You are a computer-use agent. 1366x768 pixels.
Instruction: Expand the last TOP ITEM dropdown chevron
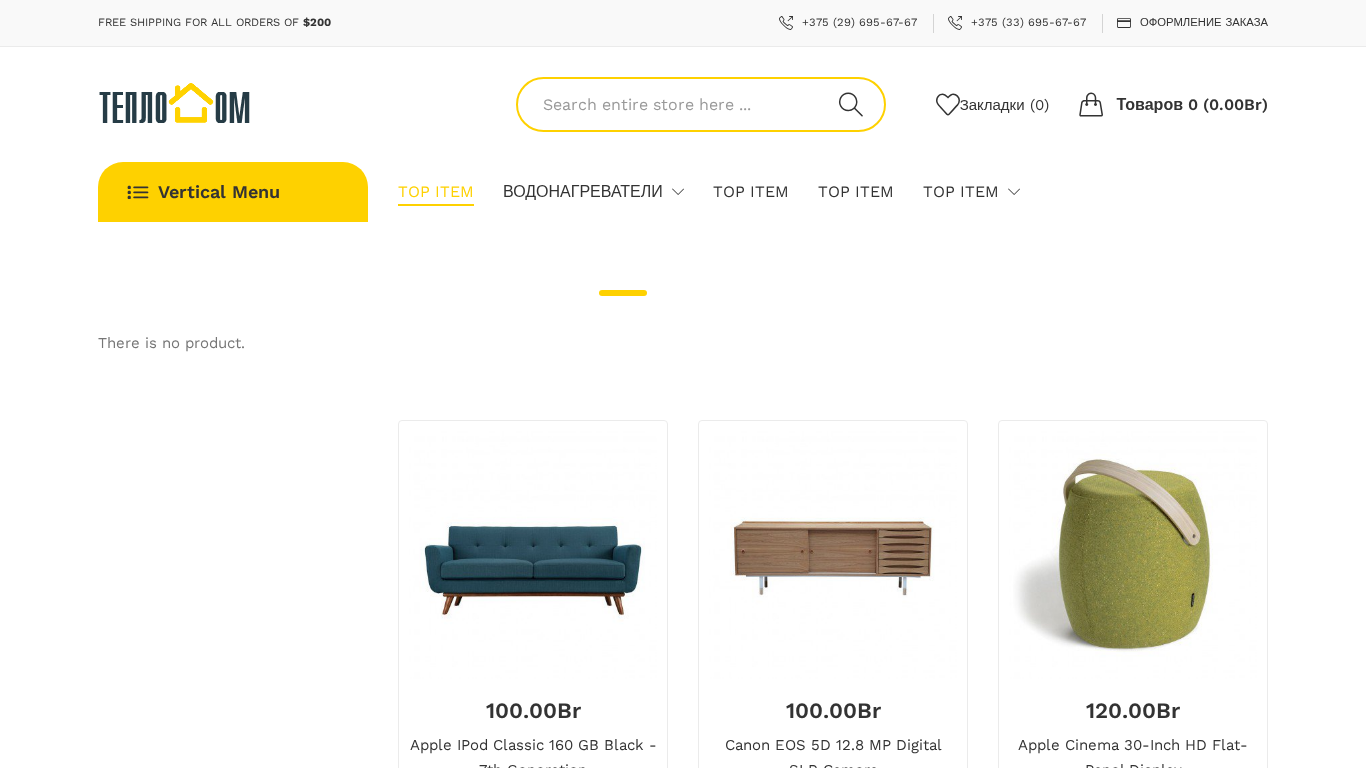tap(1014, 192)
